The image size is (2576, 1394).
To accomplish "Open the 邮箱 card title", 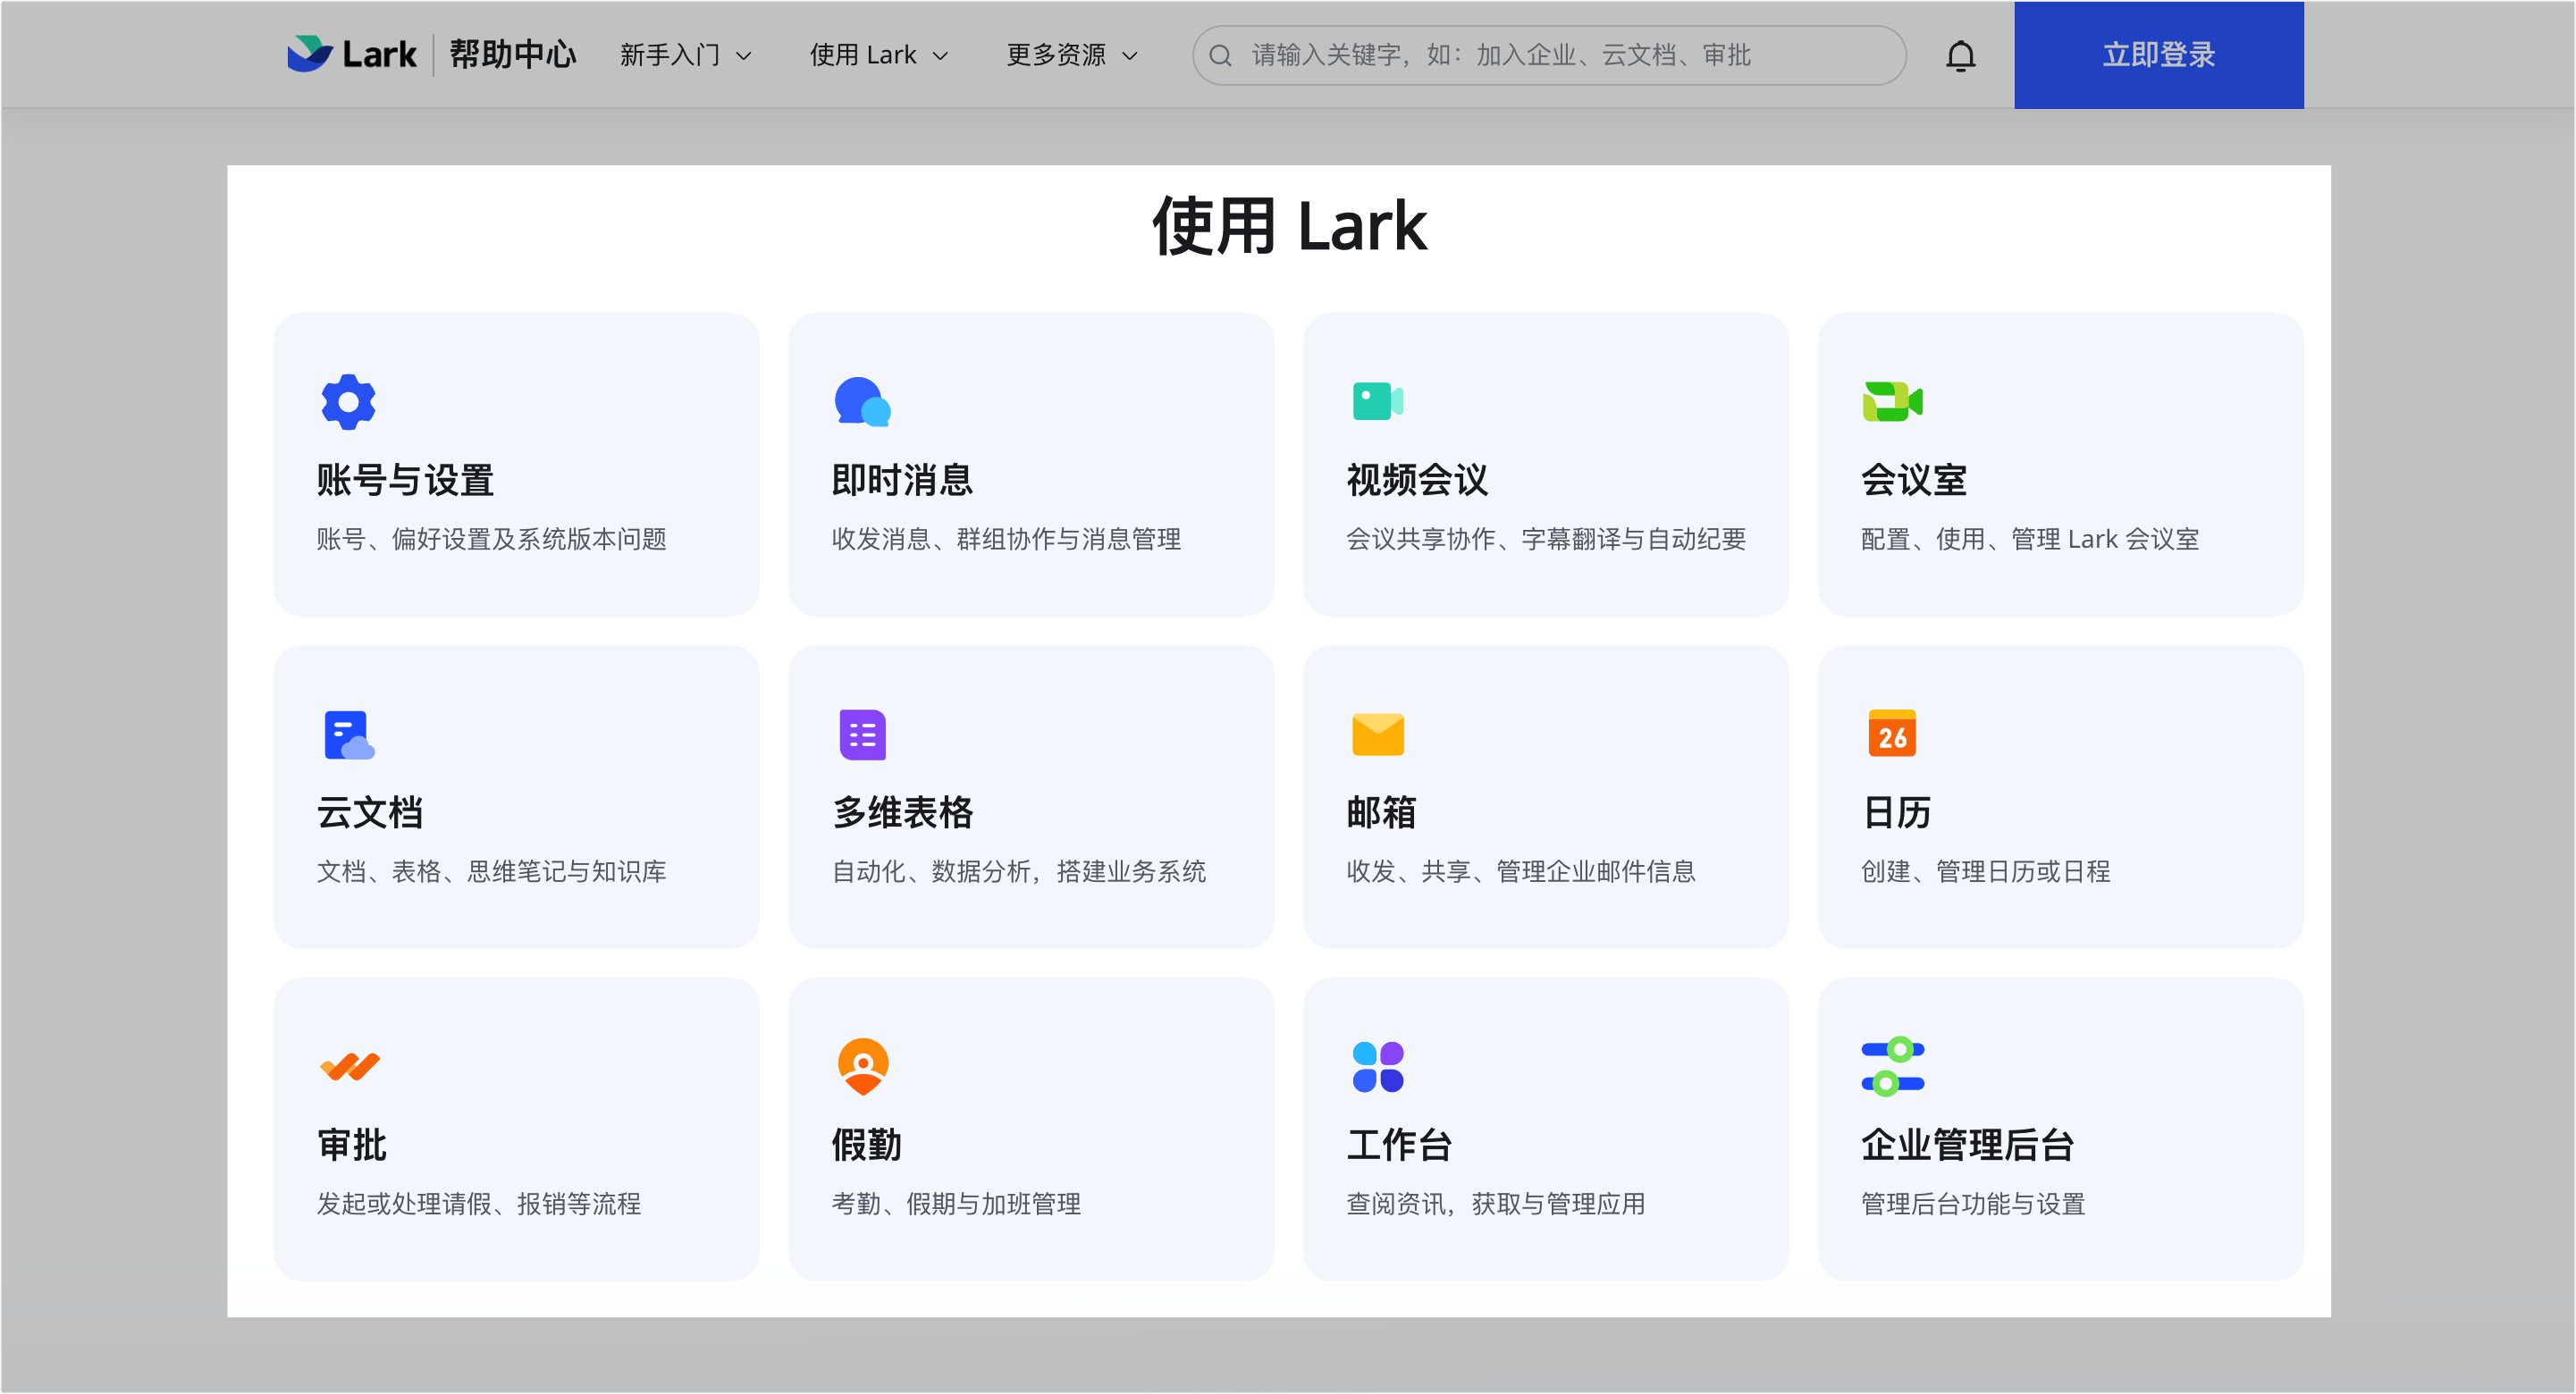I will [1381, 813].
